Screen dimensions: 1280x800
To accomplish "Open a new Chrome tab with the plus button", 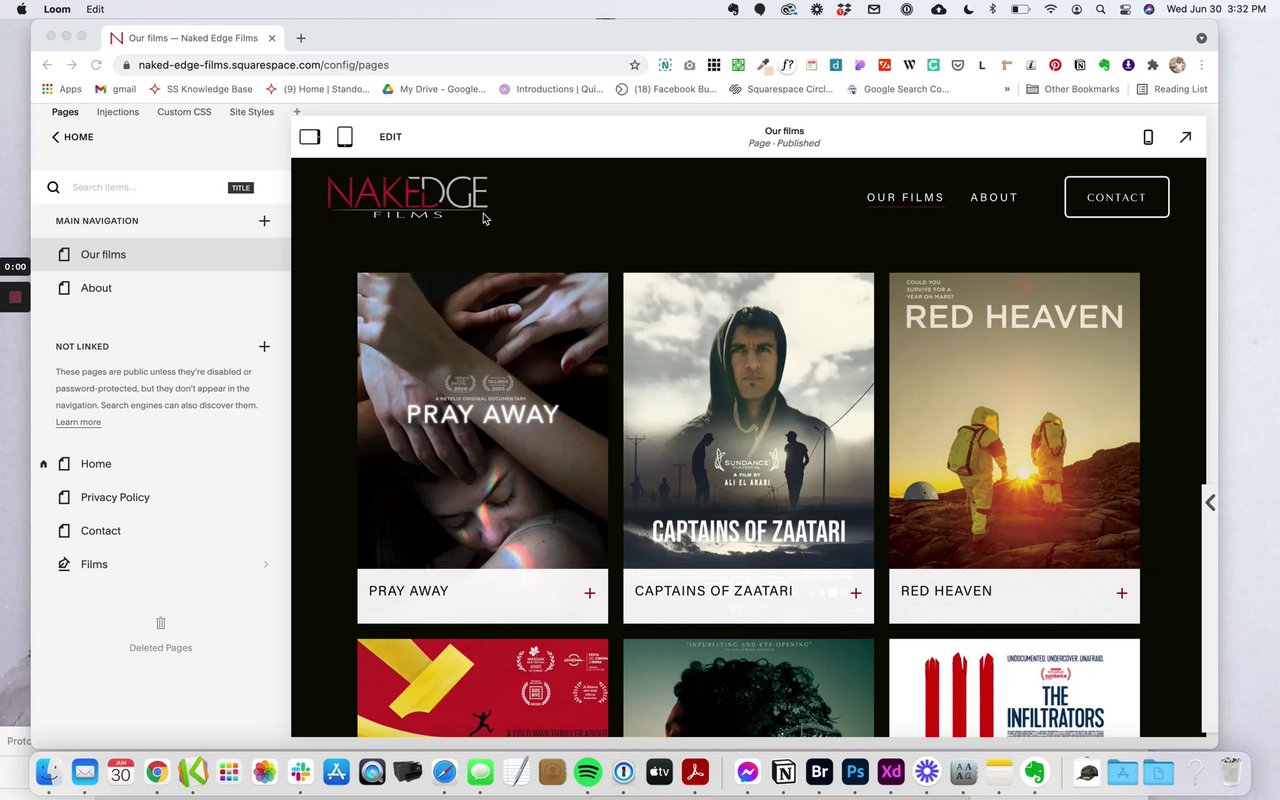I will [301, 38].
